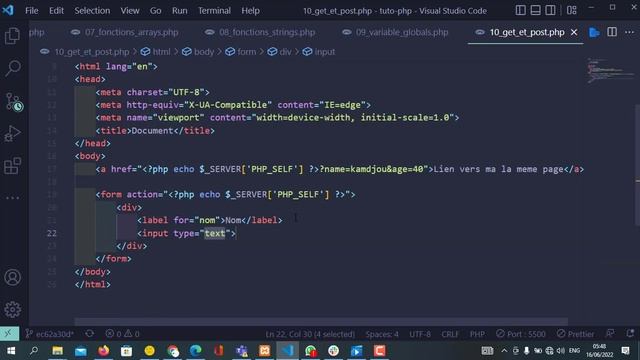Expand the 10_get_et_post.php breadcrumb
This screenshot has width=640, height=360.
(91, 52)
